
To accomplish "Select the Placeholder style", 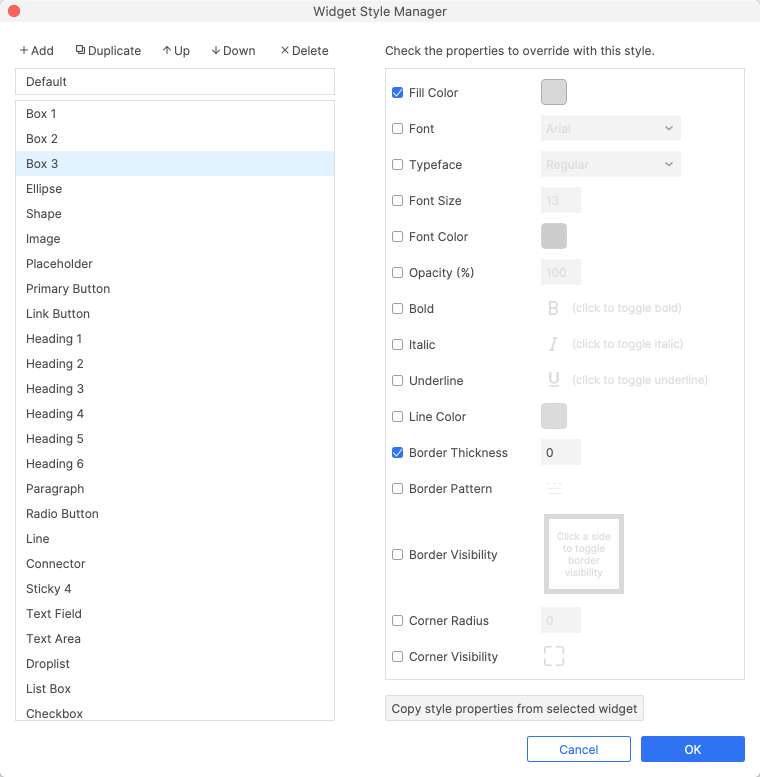I will pos(175,264).
